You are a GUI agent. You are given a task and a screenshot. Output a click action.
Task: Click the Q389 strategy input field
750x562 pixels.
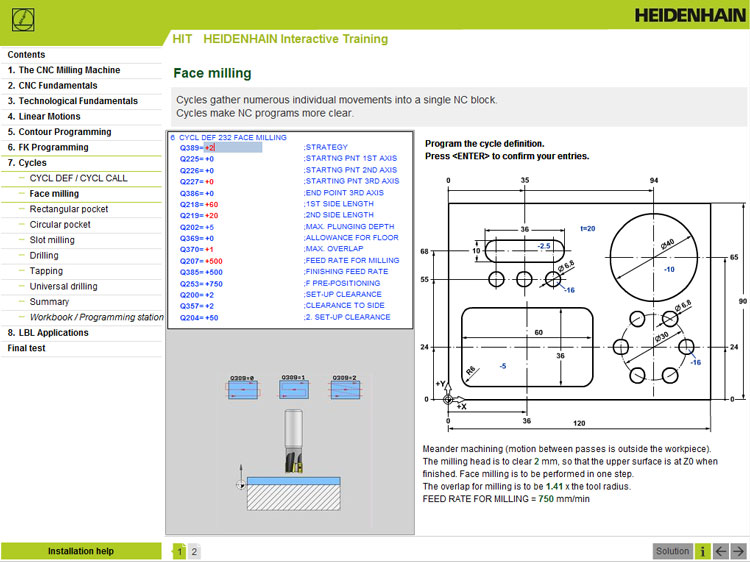coord(233,148)
